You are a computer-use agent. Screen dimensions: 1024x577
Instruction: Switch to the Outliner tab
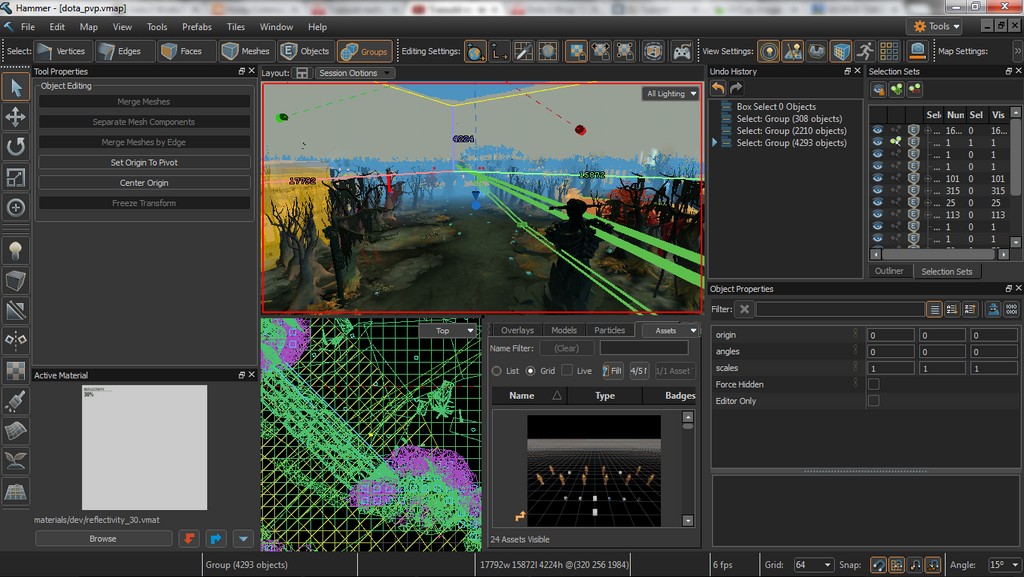889,271
